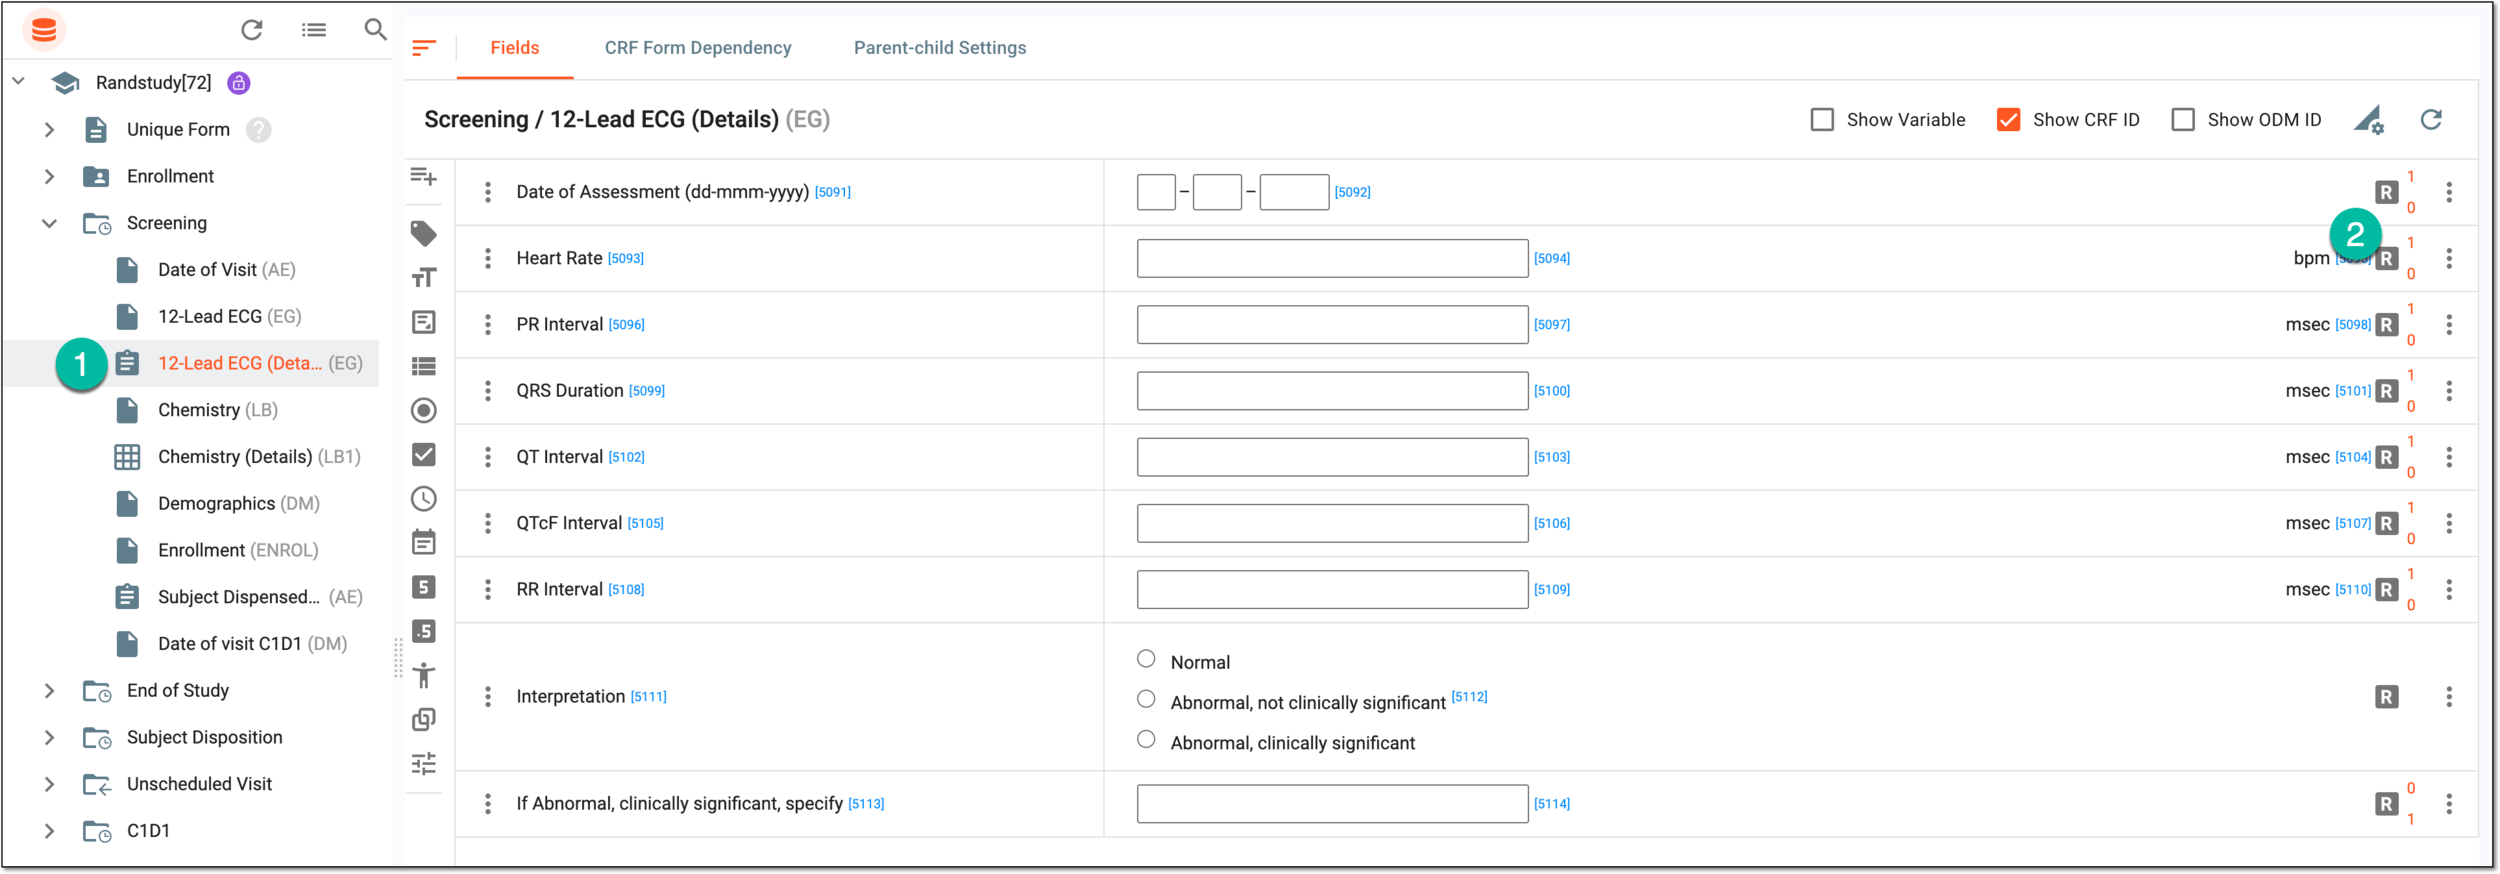Open search in the study tree
Screen dimensions: 2500x874
(x=375, y=30)
